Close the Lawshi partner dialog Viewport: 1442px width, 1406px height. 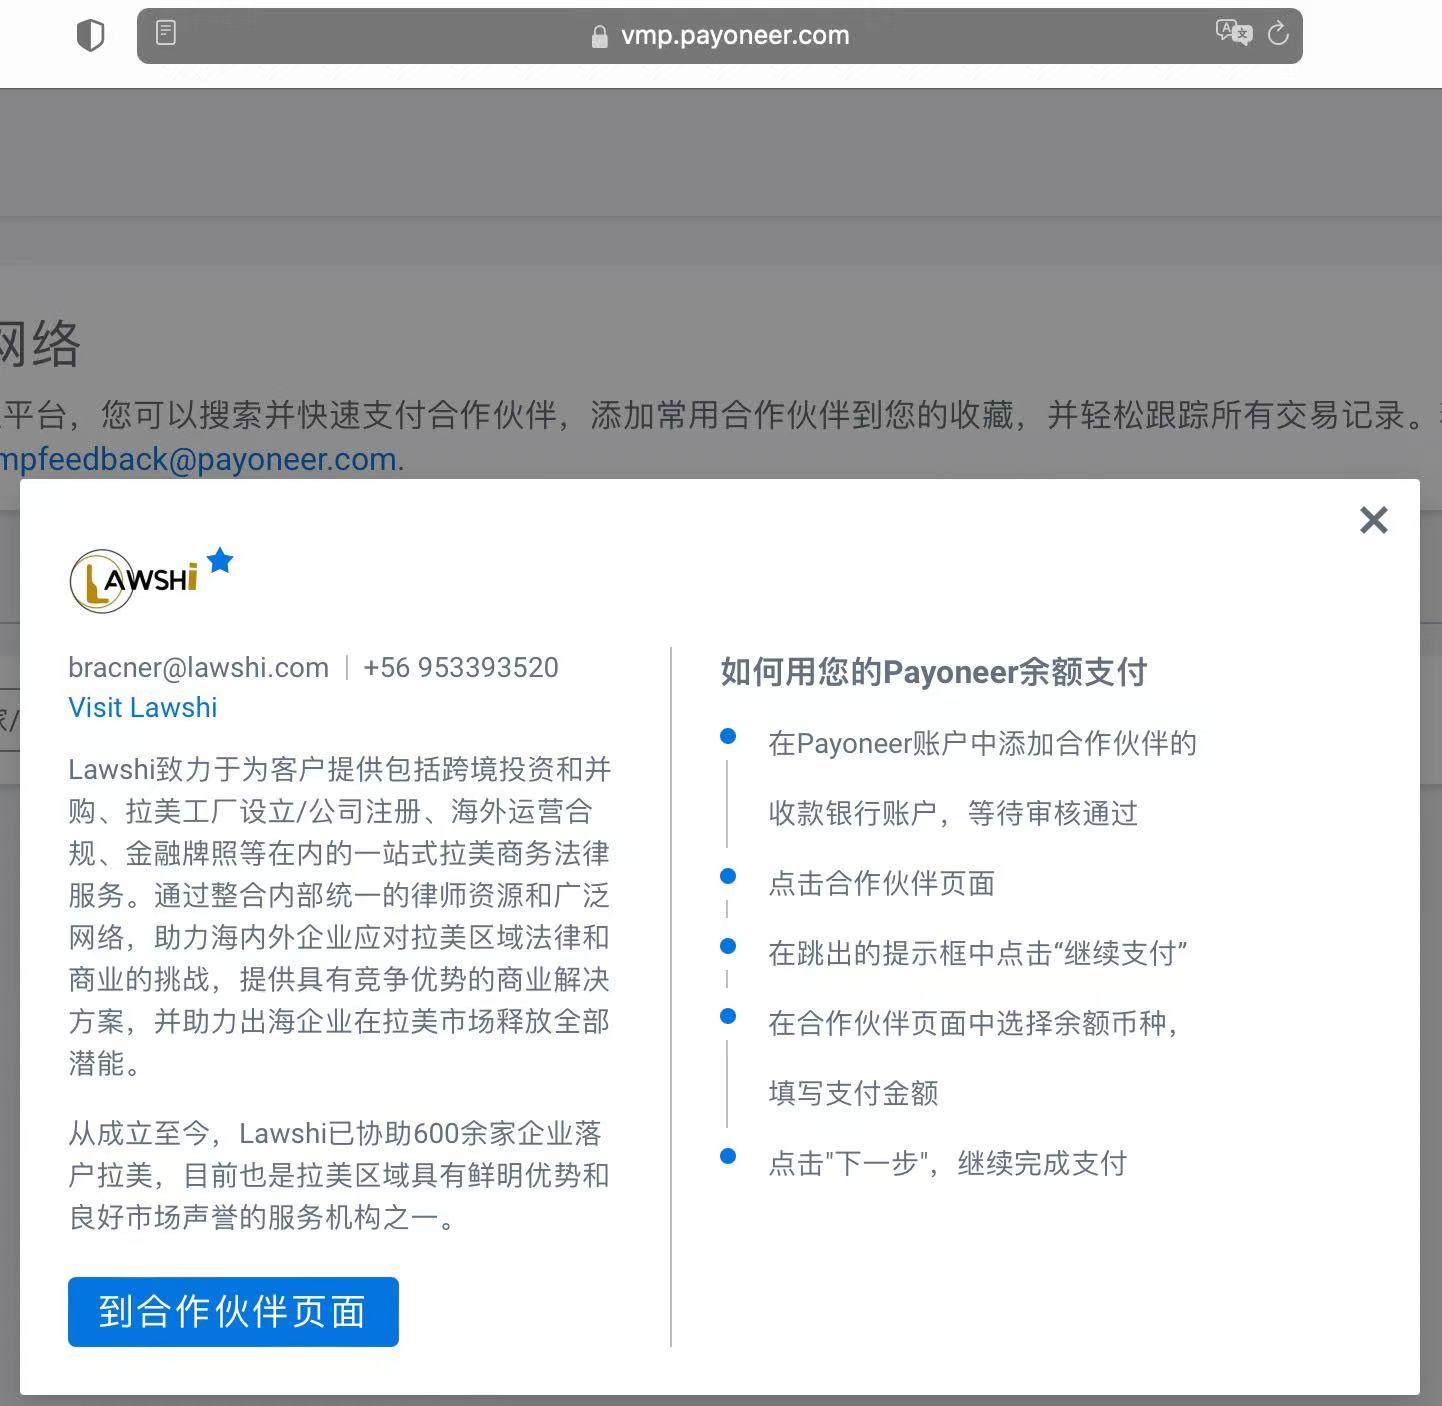pos(1373,520)
